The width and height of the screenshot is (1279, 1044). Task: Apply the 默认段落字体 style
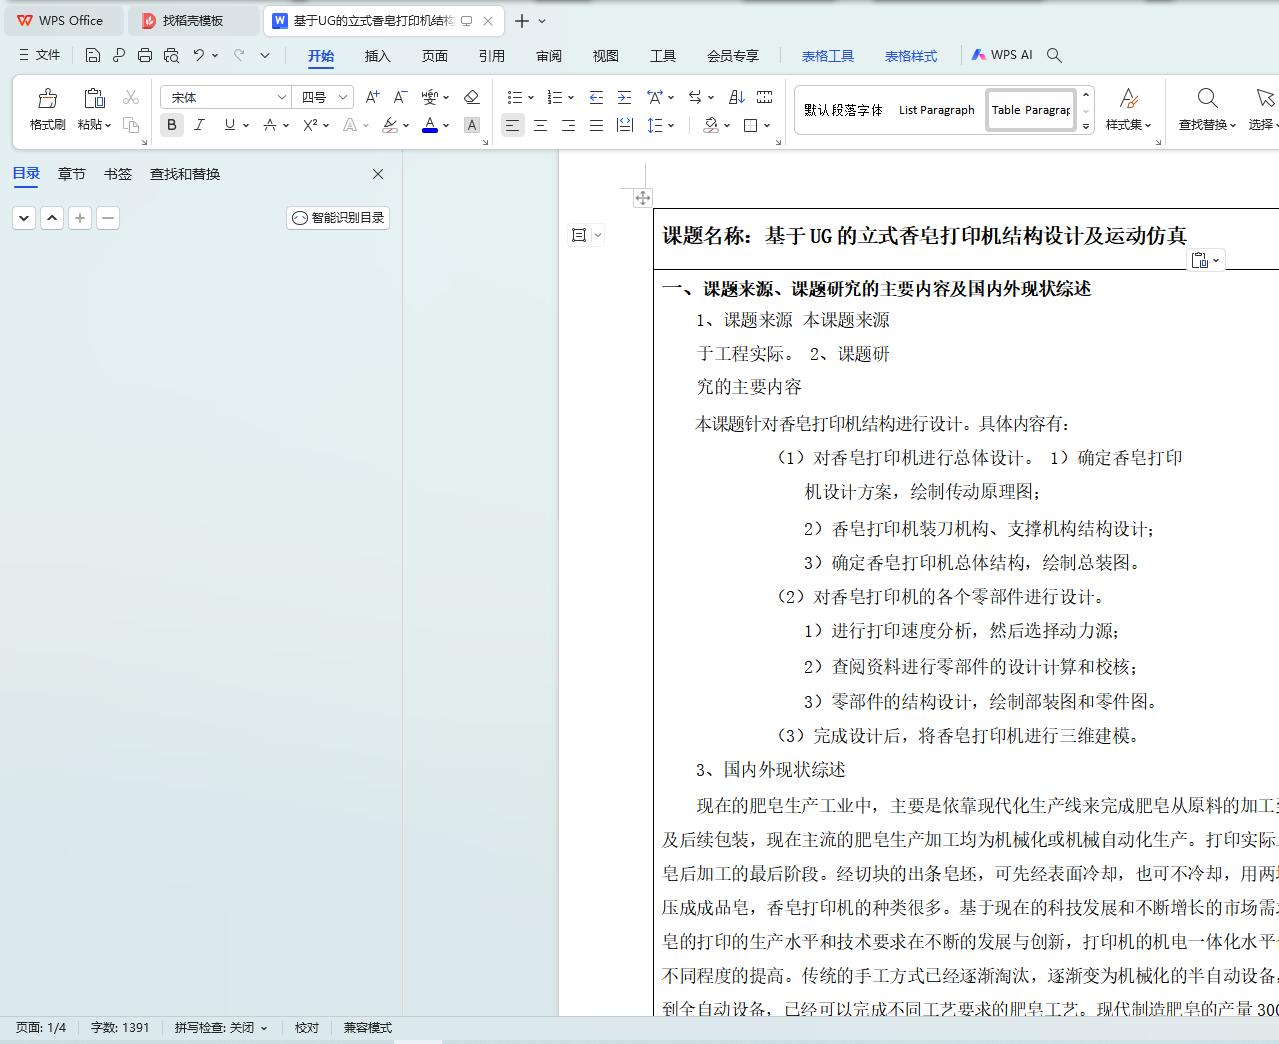[843, 110]
